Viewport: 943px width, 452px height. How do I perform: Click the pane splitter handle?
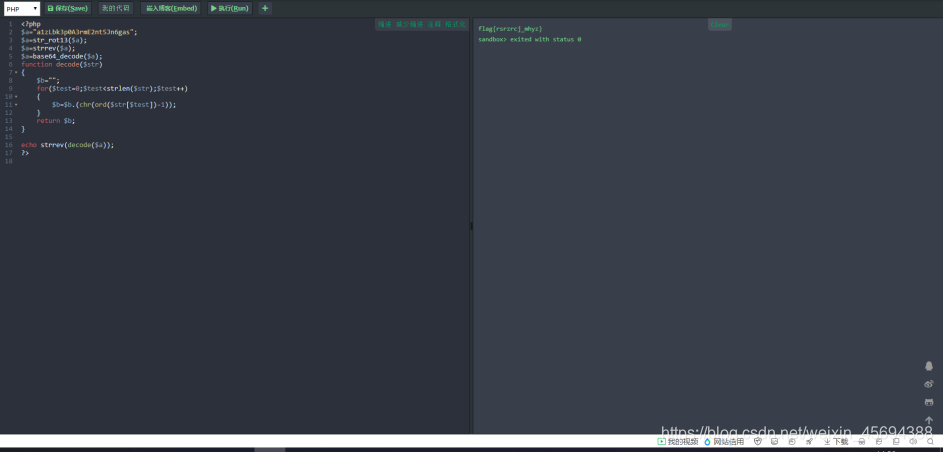[471, 226]
